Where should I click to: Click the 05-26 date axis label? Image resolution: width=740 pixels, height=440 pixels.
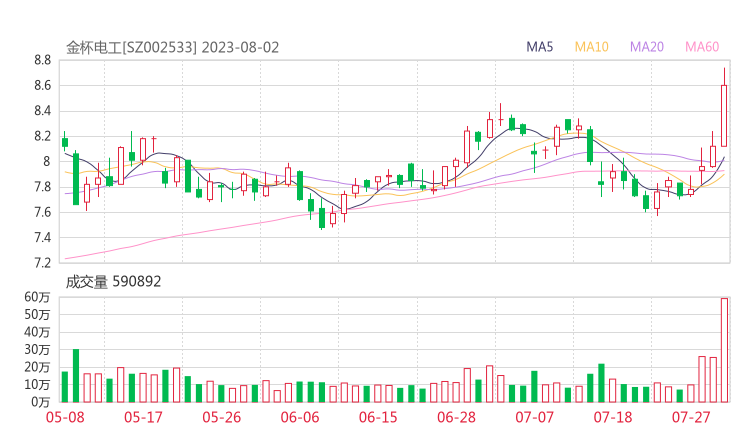(222, 417)
